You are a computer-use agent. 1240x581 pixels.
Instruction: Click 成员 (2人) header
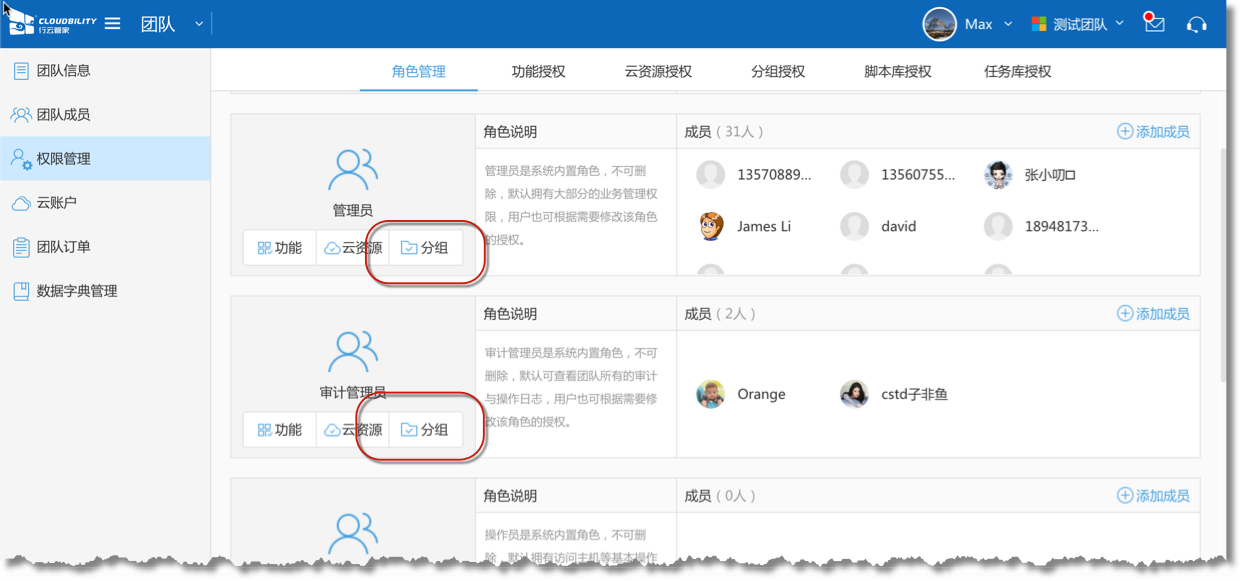click(x=720, y=314)
